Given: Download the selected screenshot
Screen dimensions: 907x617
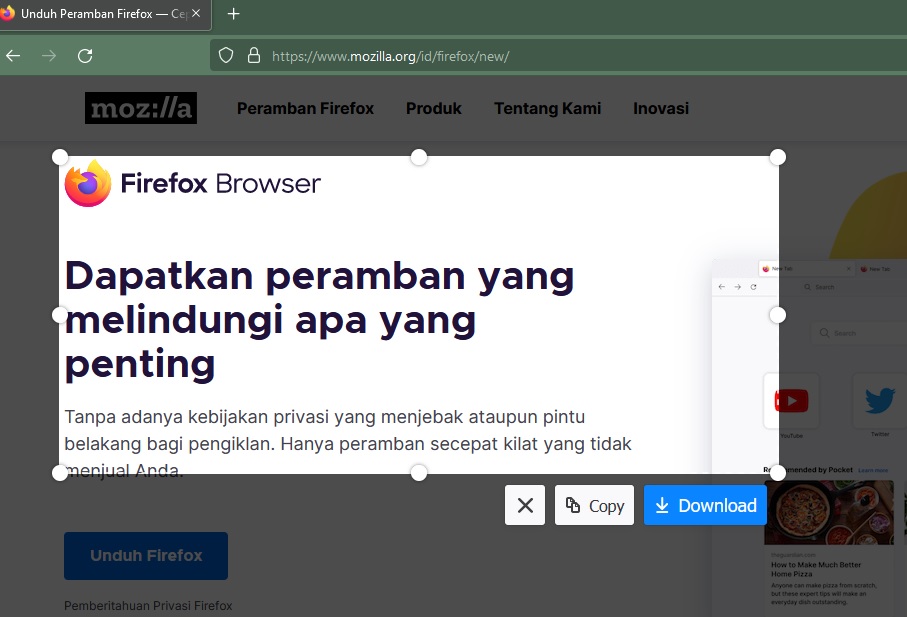Looking at the screenshot, I should coord(705,505).
